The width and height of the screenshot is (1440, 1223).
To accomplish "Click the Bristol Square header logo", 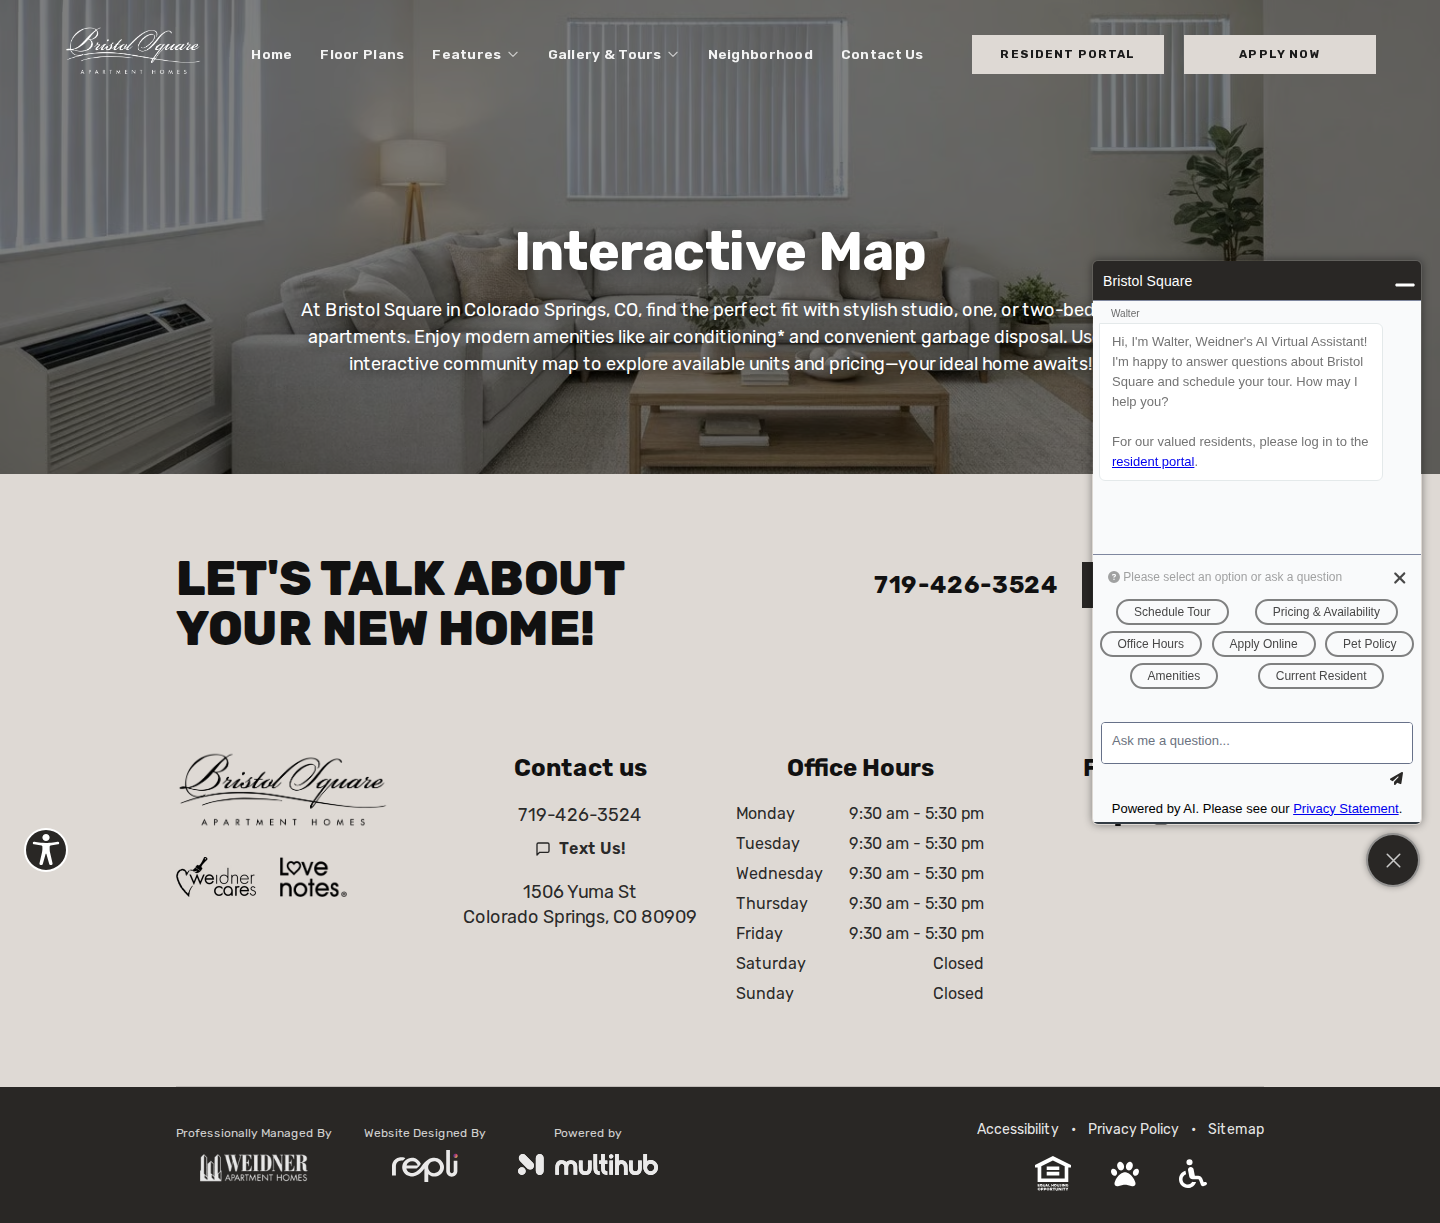I will [x=133, y=51].
